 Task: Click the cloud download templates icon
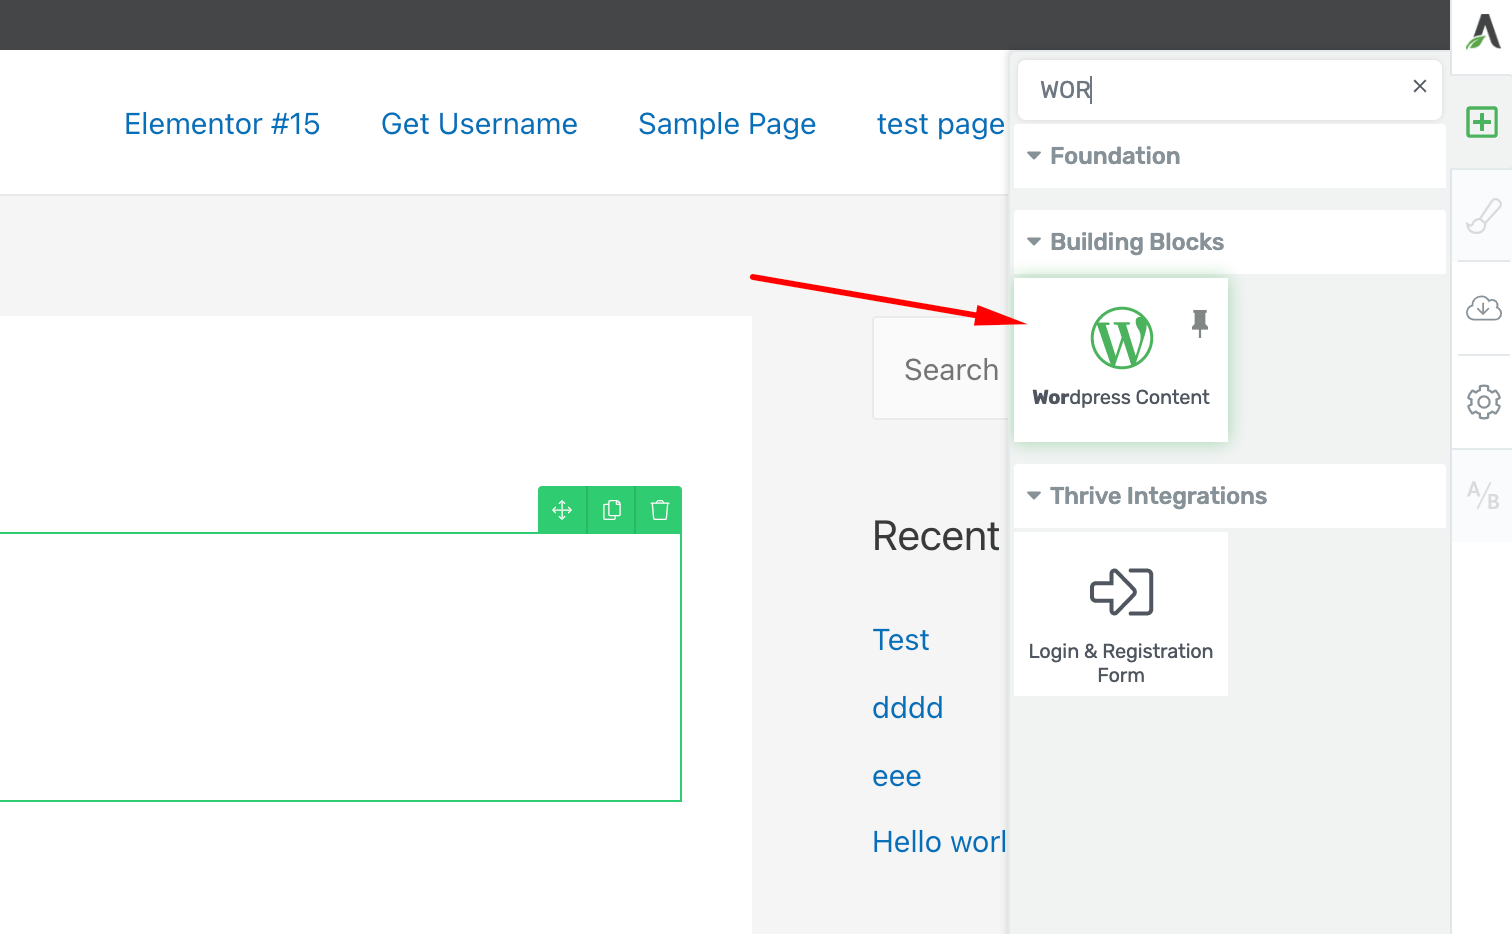tap(1483, 309)
